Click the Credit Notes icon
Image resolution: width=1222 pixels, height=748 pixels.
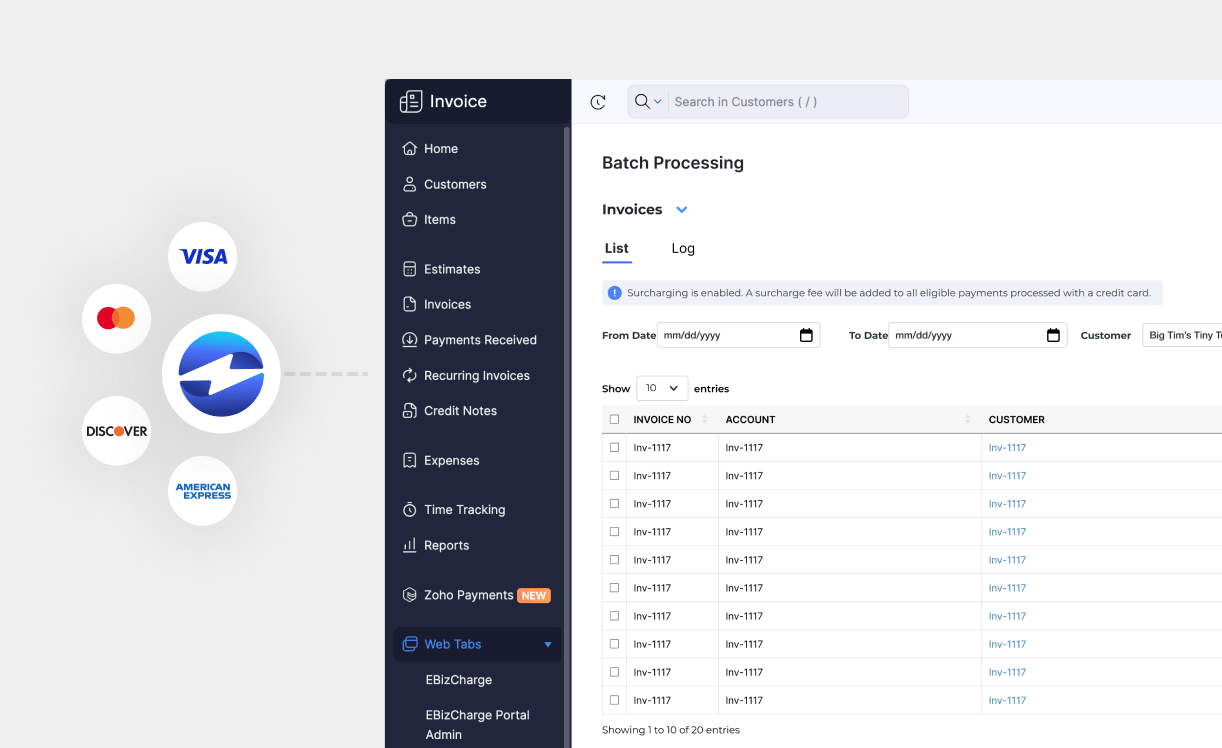409,411
